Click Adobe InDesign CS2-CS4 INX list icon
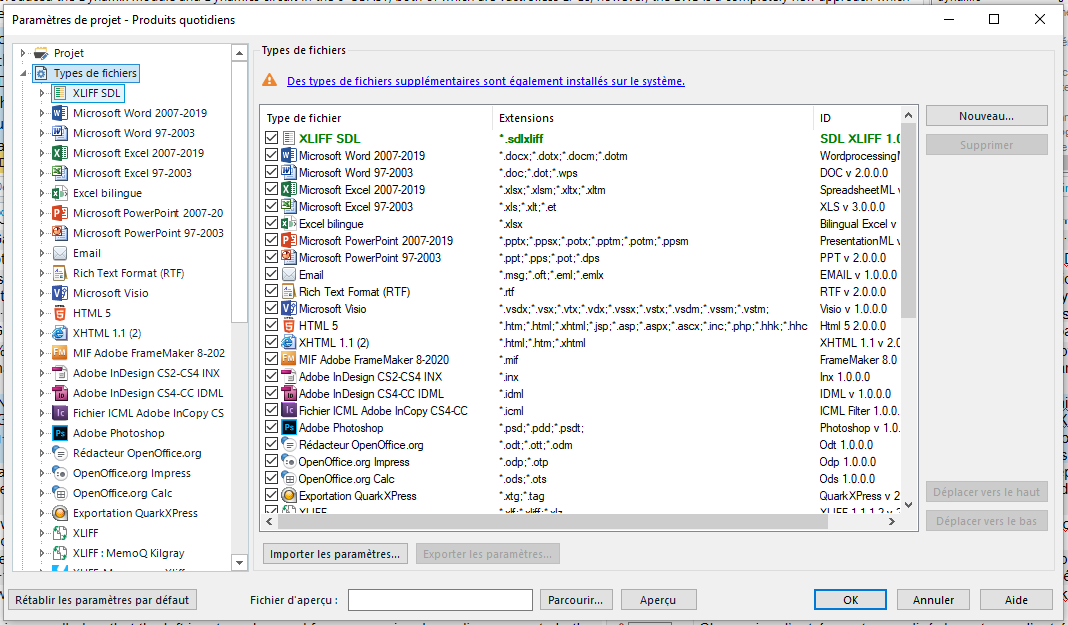Screen dimensions: 1068x625 [289, 376]
